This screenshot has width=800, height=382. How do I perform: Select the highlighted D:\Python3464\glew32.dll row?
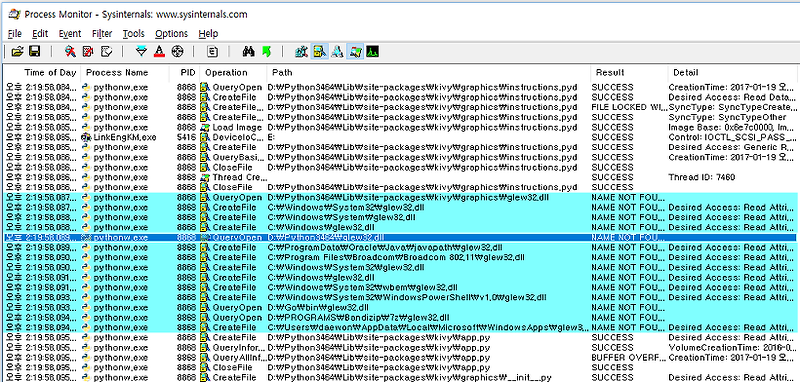click(399, 237)
